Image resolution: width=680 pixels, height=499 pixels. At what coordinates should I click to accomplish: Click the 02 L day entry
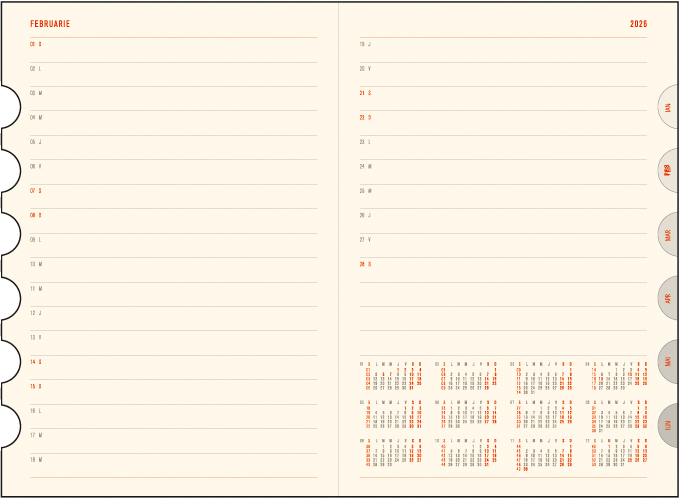(x=36, y=69)
